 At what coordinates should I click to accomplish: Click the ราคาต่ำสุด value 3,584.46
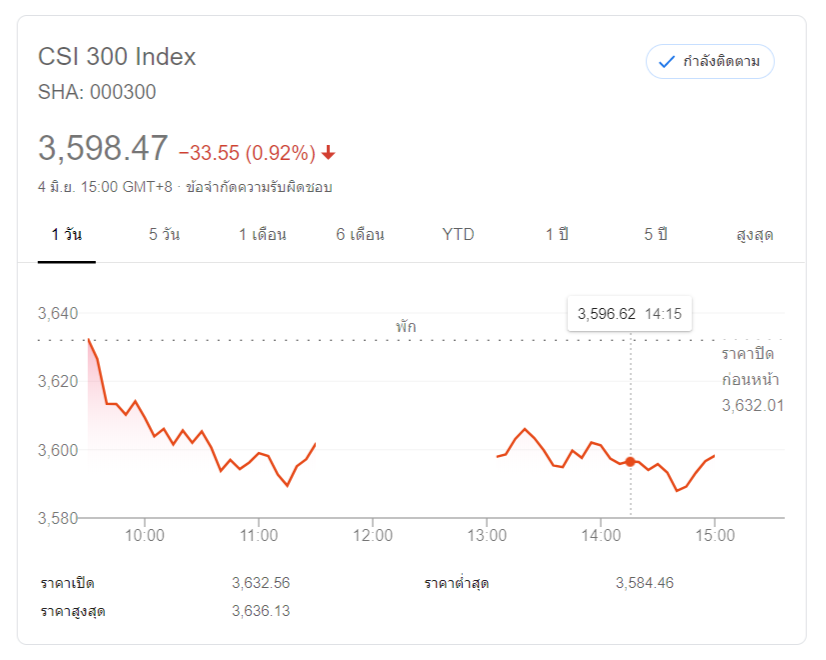(x=644, y=583)
